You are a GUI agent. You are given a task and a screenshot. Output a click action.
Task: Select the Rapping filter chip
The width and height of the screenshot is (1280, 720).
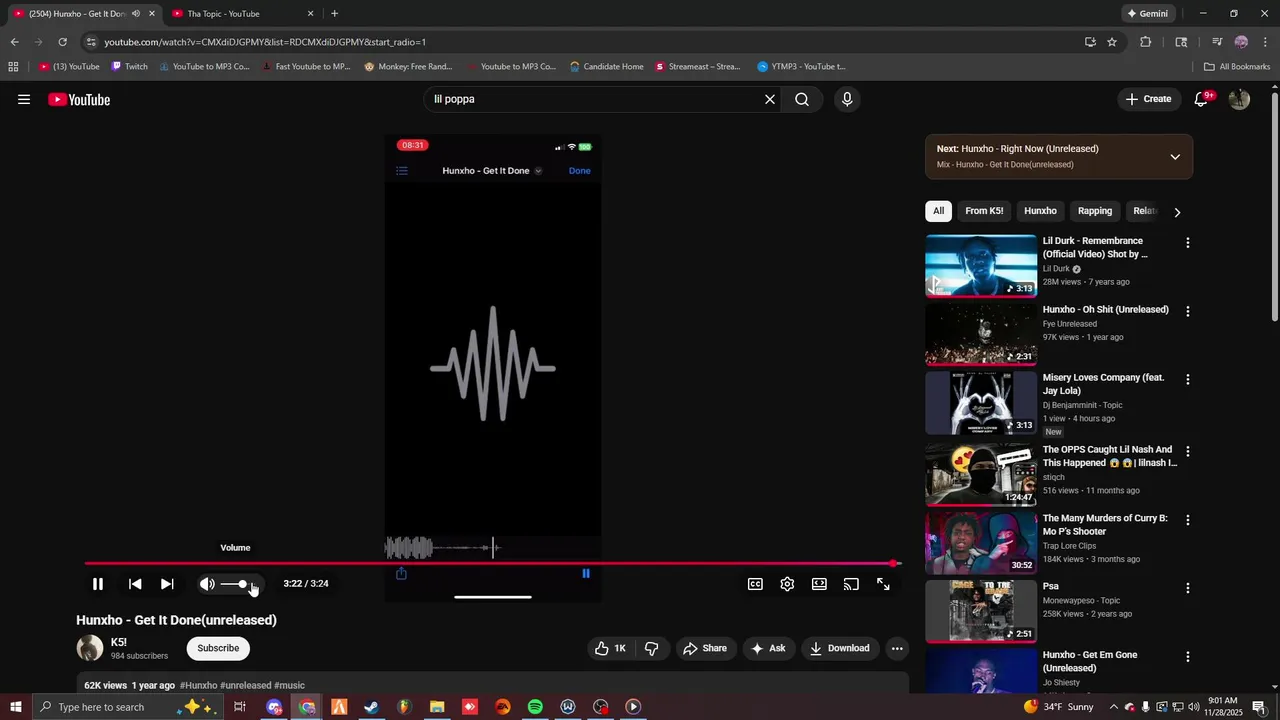[x=1095, y=211]
